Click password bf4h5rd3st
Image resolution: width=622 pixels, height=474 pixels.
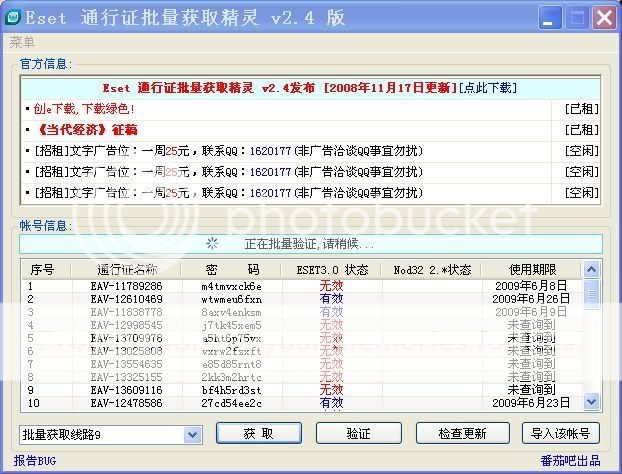232,390
